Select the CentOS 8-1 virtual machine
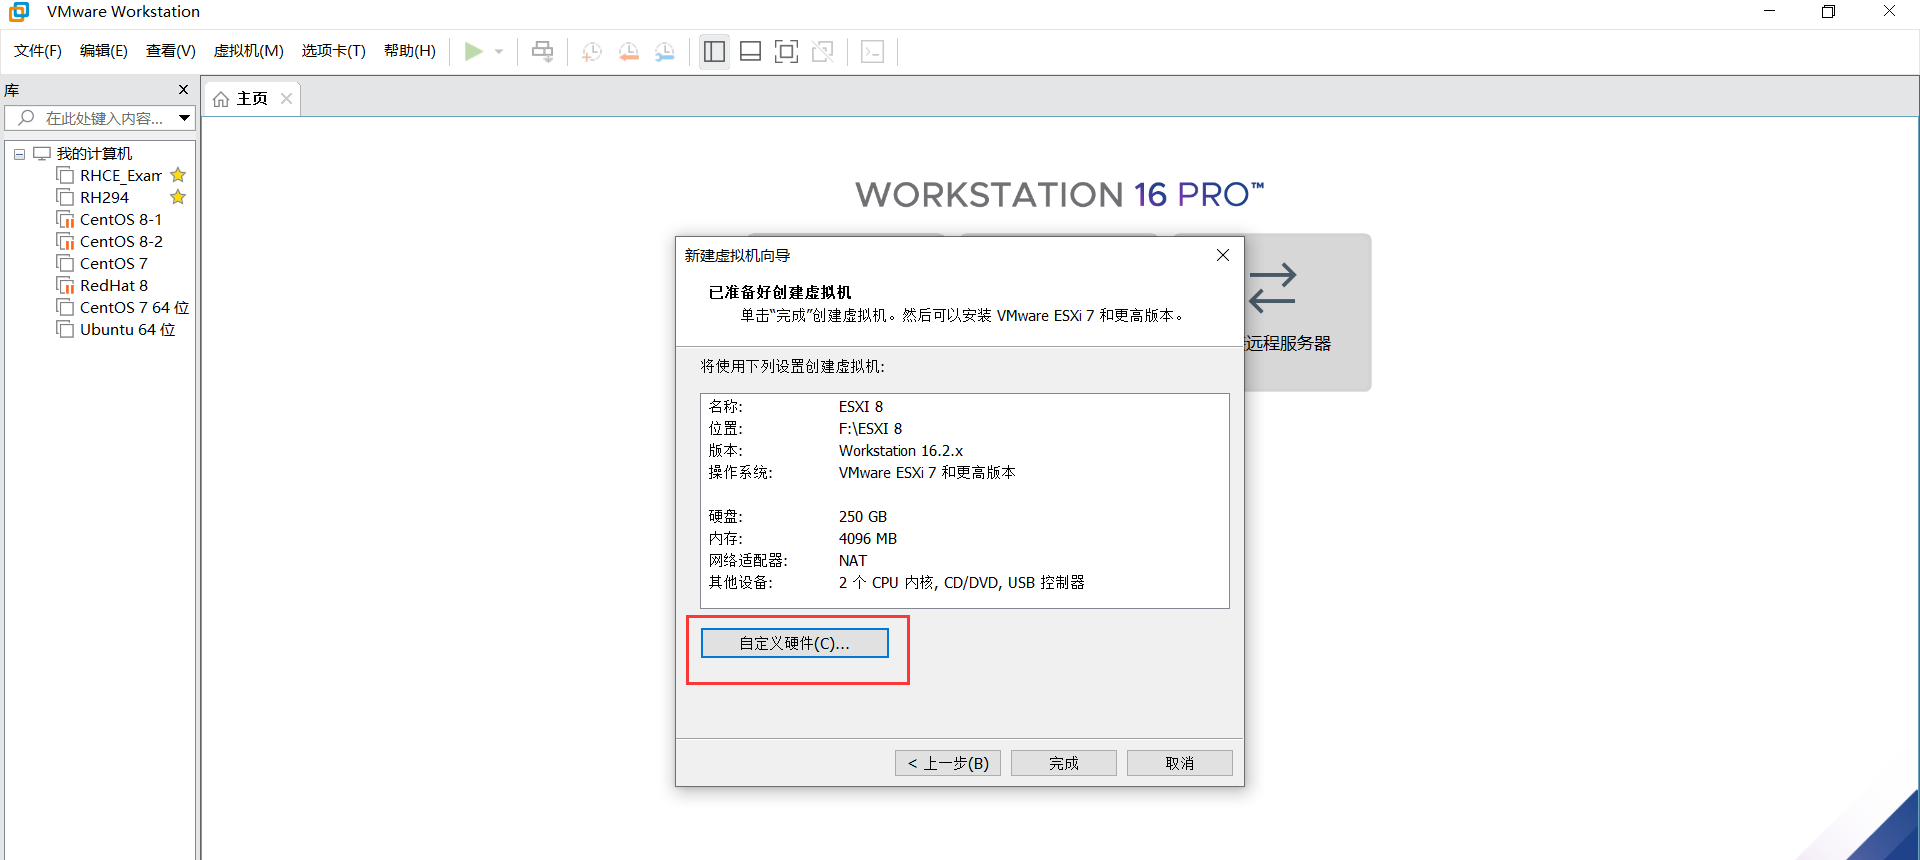1920x860 pixels. pyautogui.click(x=121, y=220)
